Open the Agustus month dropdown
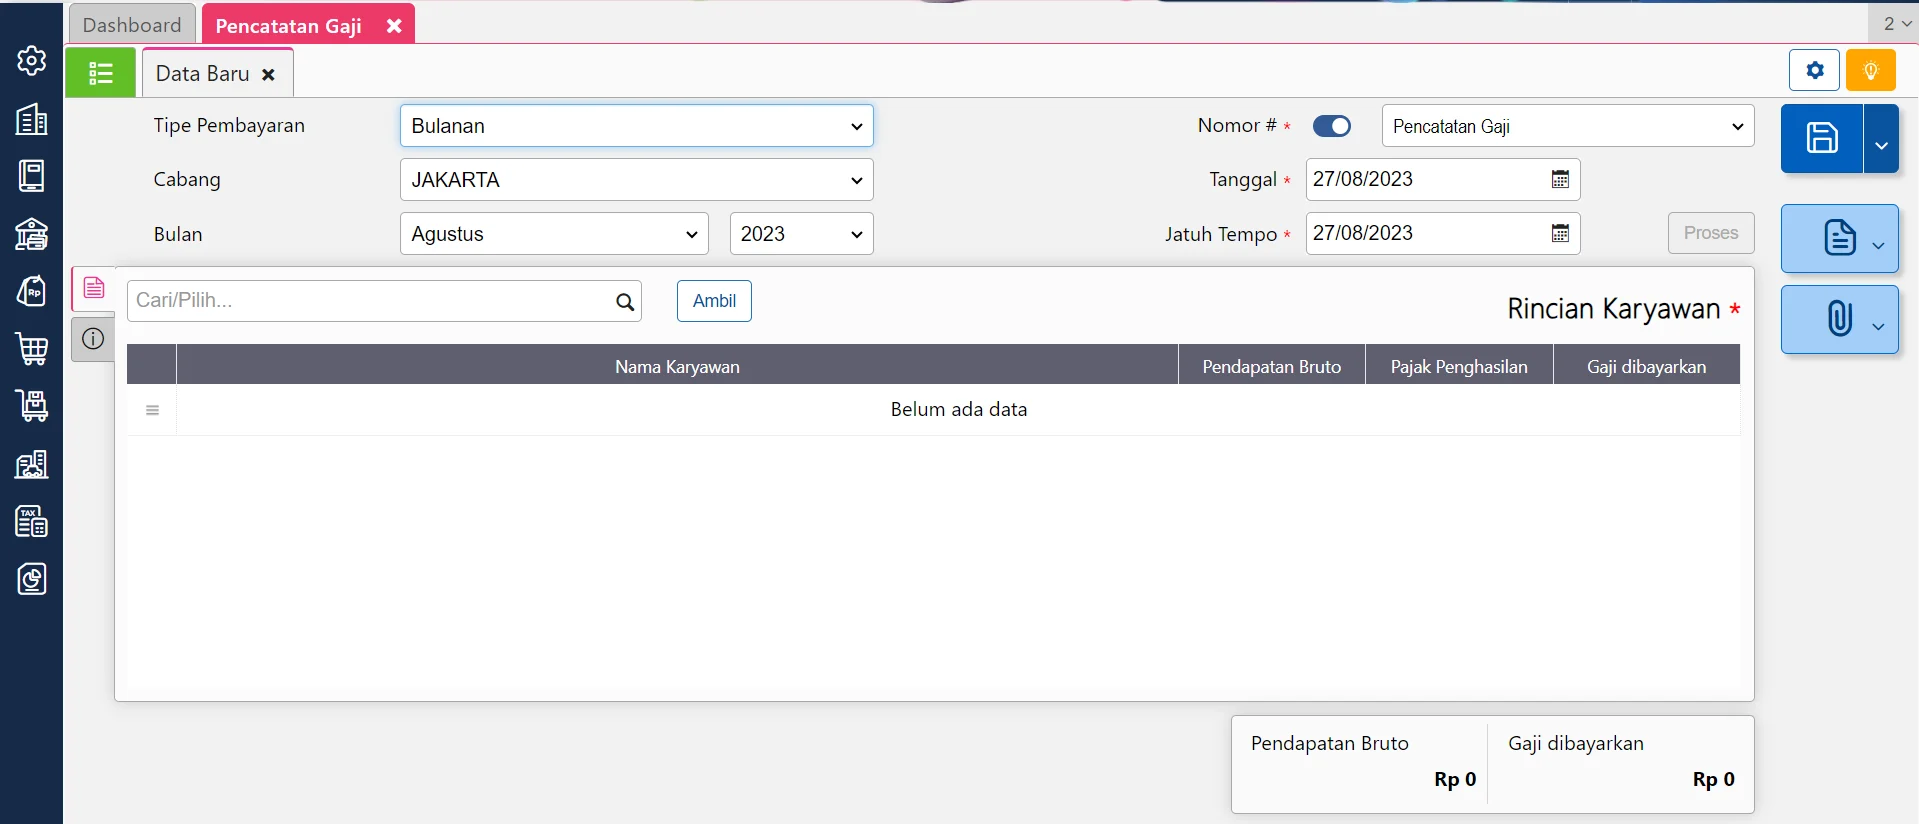The width and height of the screenshot is (1919, 824). click(x=554, y=234)
